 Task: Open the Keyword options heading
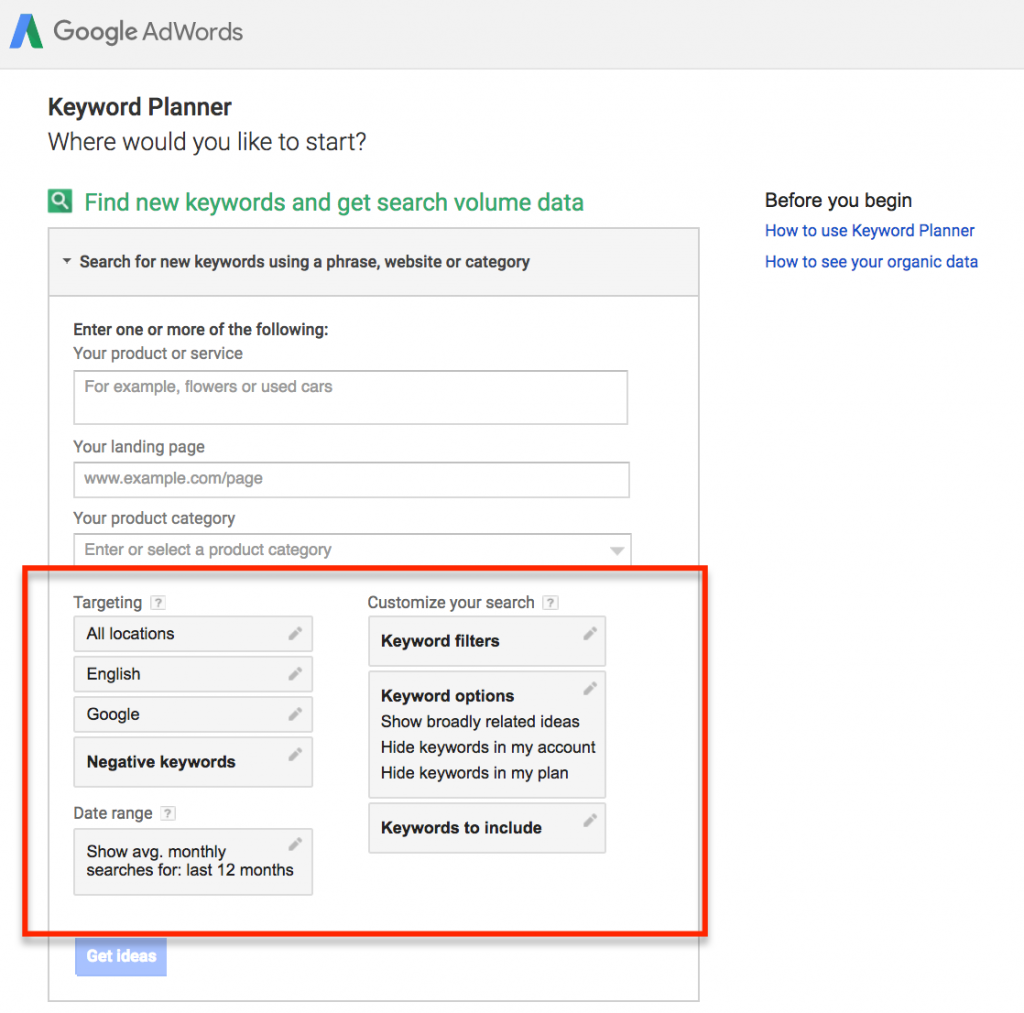click(x=447, y=696)
